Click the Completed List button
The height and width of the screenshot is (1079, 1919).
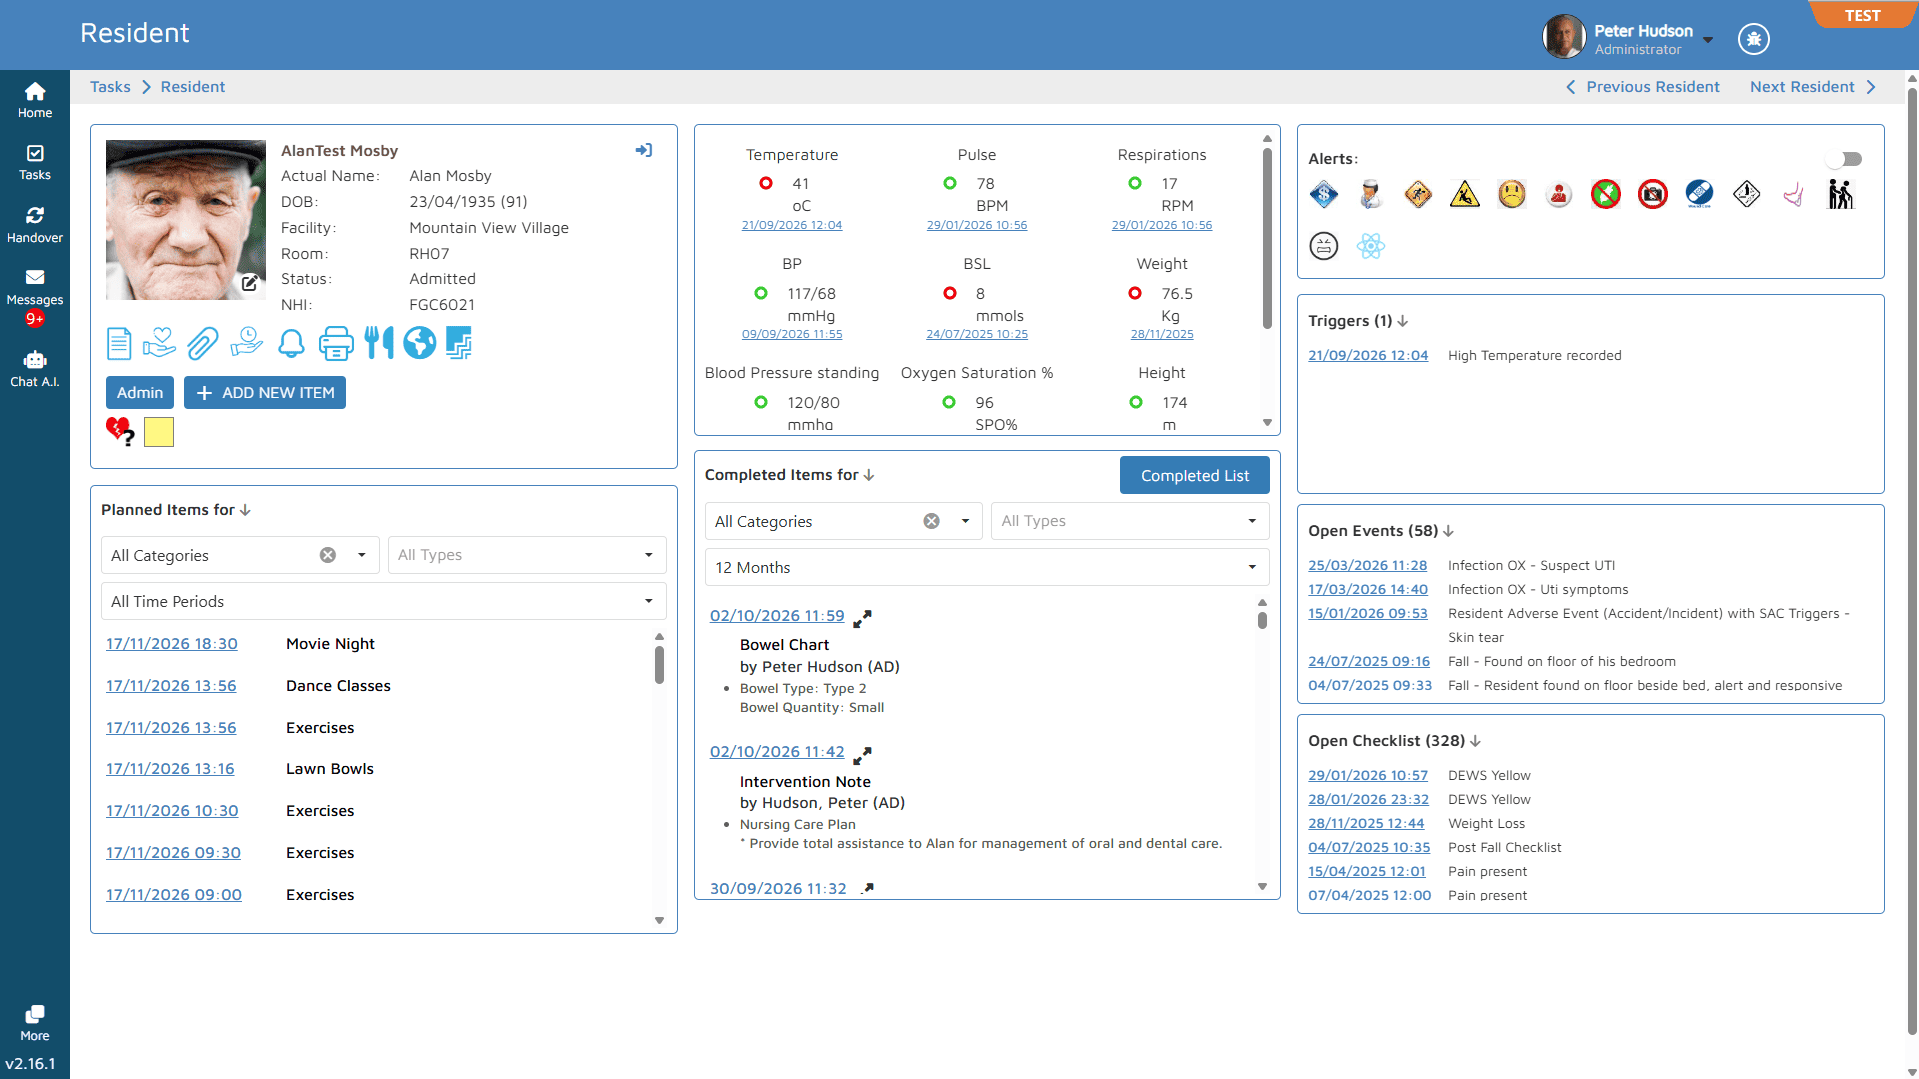[1195, 475]
